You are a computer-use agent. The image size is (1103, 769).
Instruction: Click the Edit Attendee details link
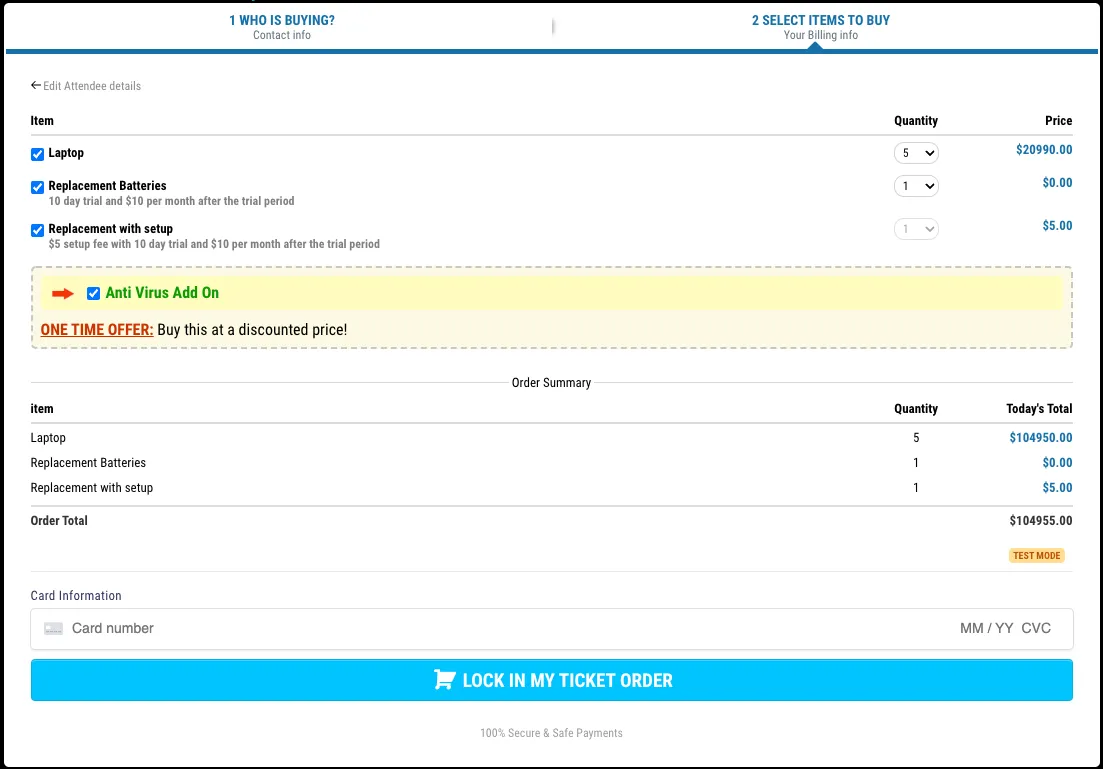(91, 86)
